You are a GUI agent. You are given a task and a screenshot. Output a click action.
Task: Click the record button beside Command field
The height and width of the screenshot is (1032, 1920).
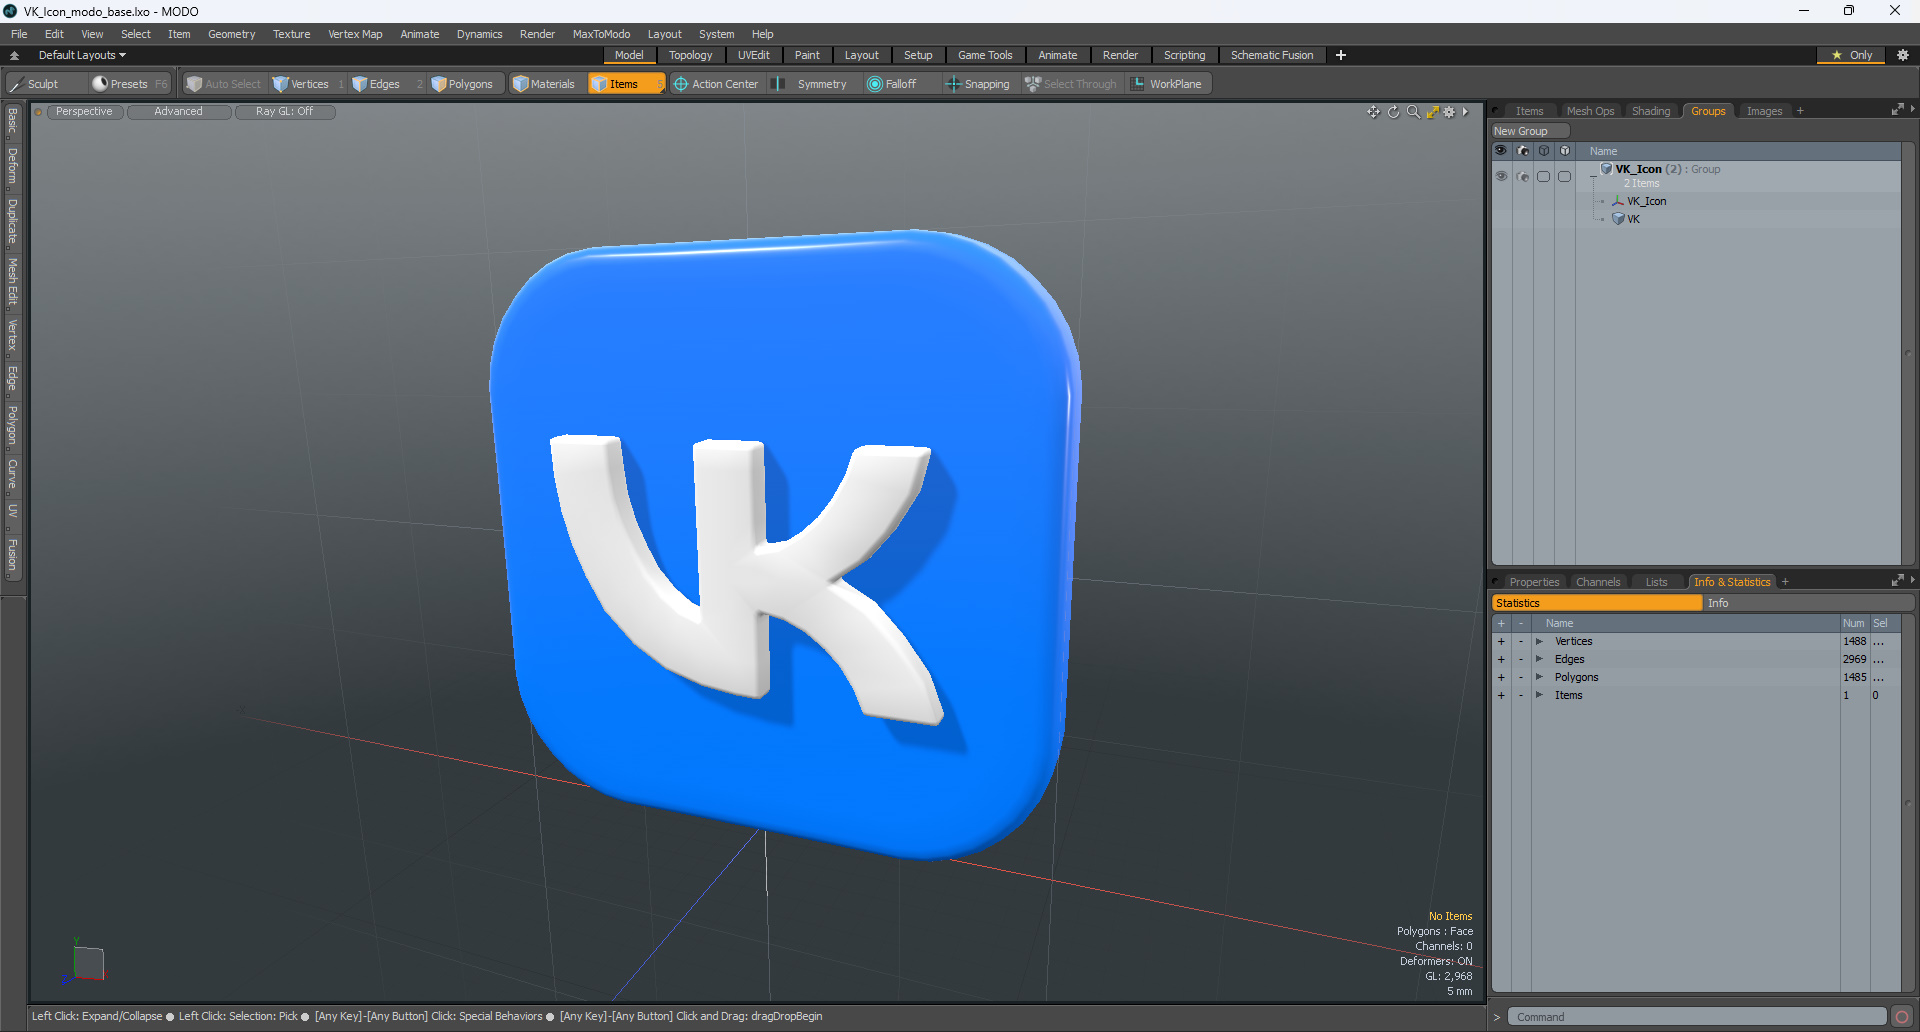click(1901, 1017)
